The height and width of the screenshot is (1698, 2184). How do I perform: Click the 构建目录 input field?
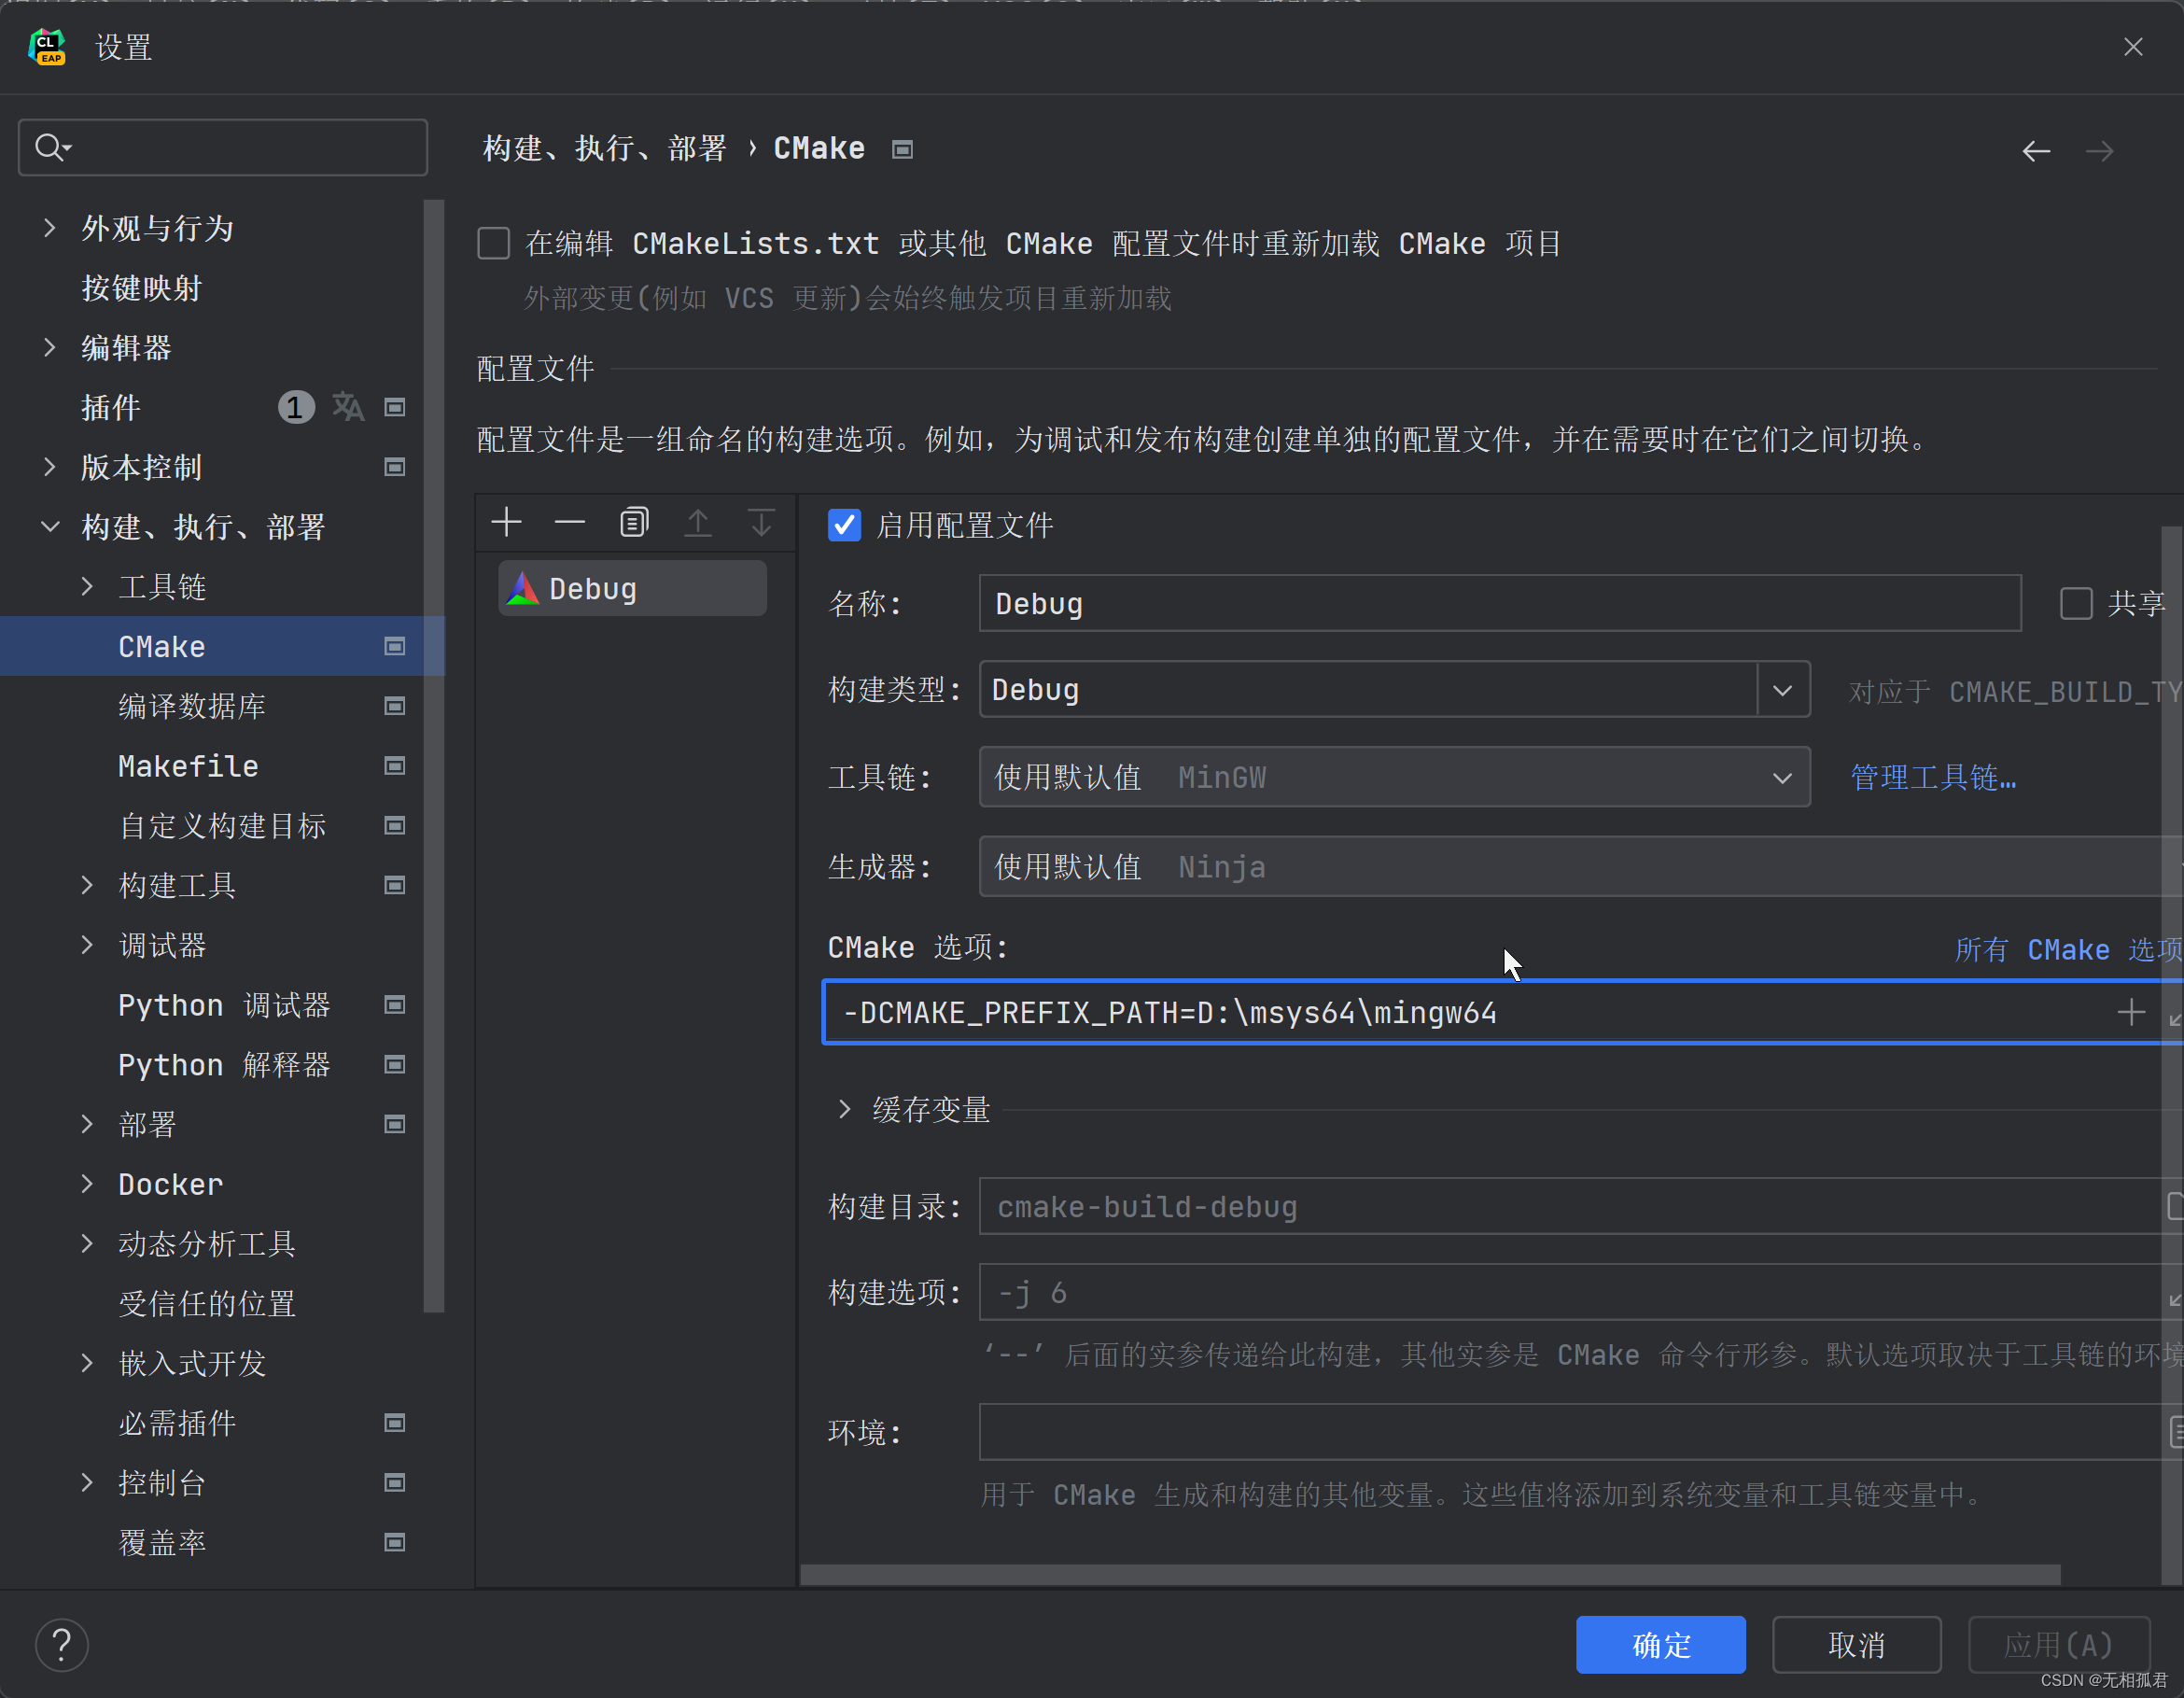tap(1560, 1207)
